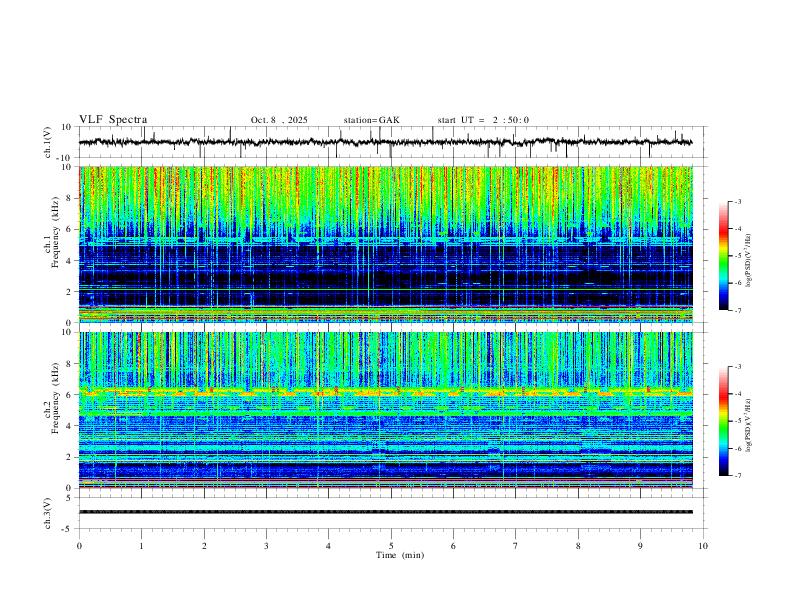The image size is (792, 612).
Task: Click inside the ch.2 frequency spectrogram panel
Action: pos(385,410)
